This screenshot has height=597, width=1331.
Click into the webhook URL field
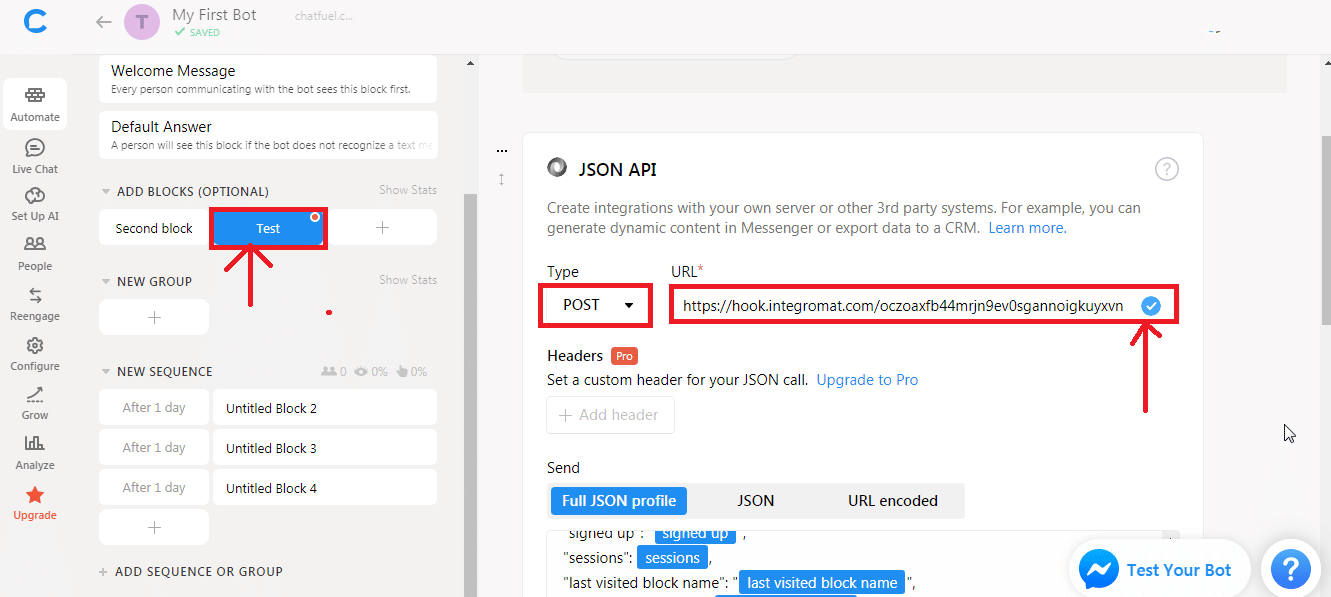tap(900, 306)
